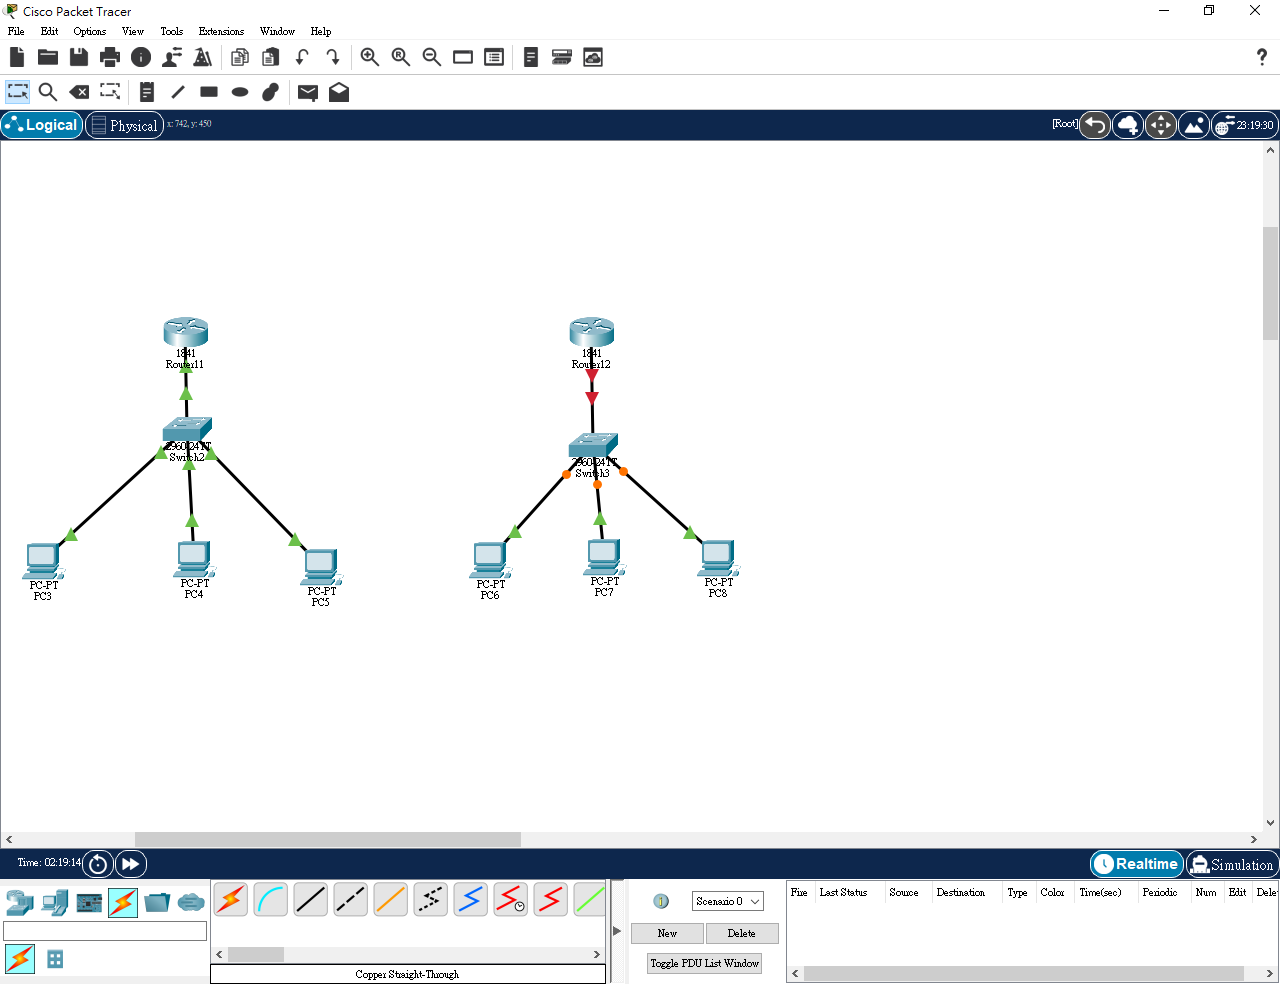Choose the blue Coaxial cable
The image size is (1280, 984).
pyautogui.click(x=471, y=899)
